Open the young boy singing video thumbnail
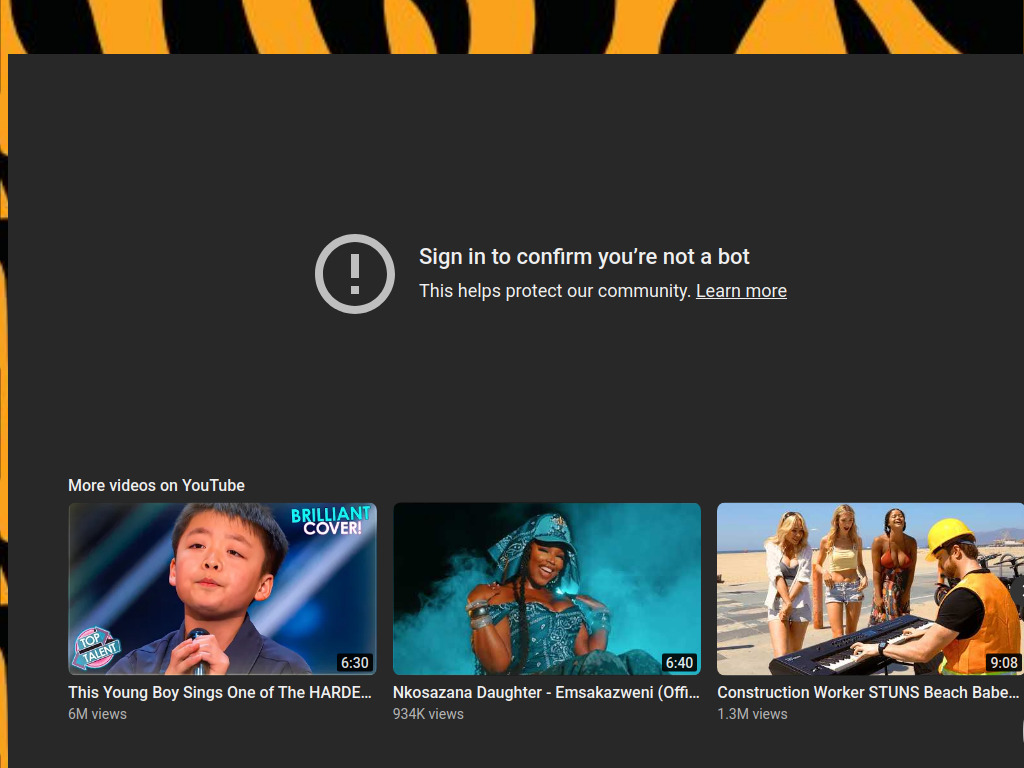The width and height of the screenshot is (1024, 768). [x=222, y=588]
